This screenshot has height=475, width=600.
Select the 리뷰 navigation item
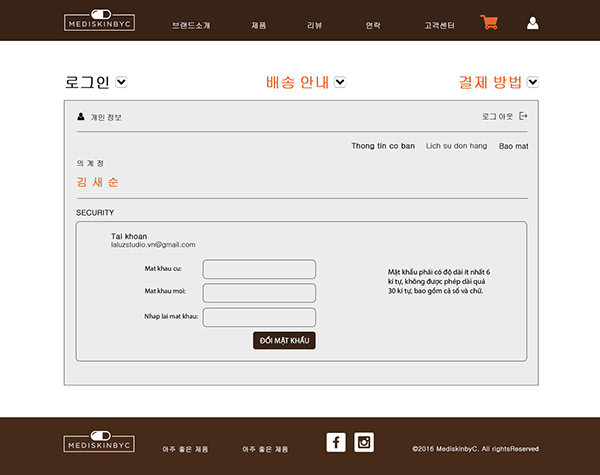pyautogui.click(x=314, y=24)
